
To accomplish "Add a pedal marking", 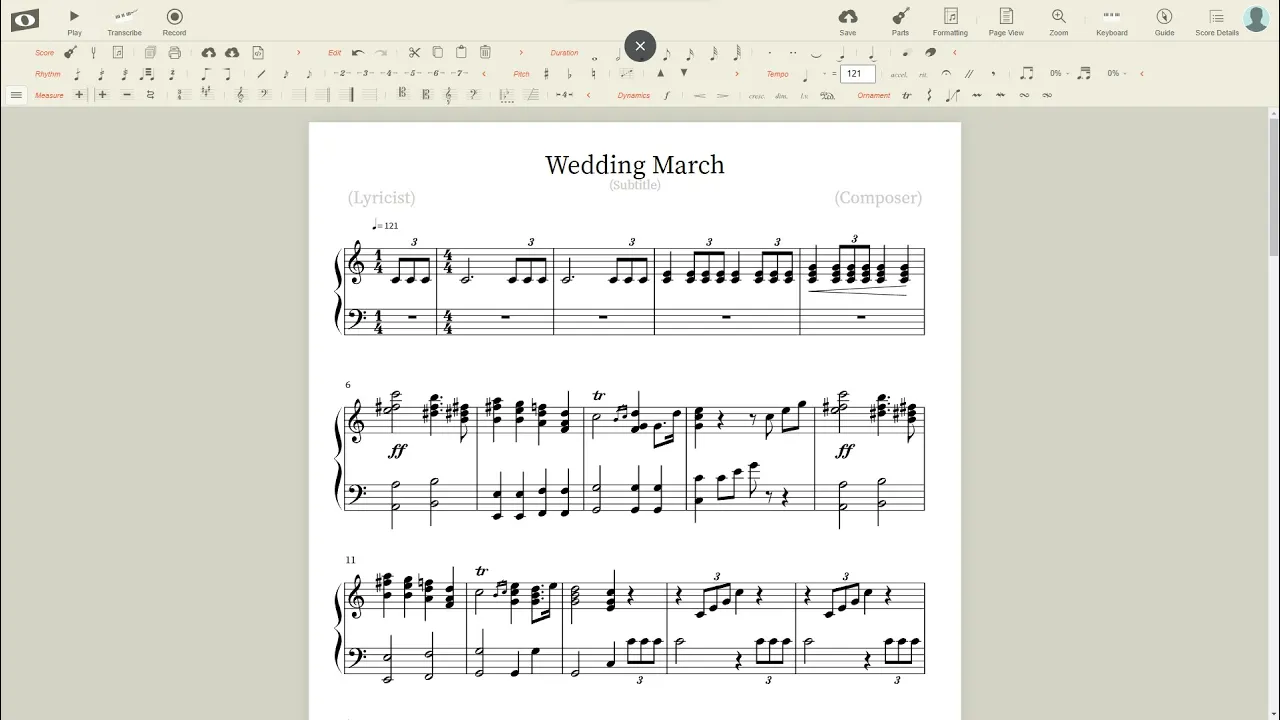I will pyautogui.click(x=827, y=95).
